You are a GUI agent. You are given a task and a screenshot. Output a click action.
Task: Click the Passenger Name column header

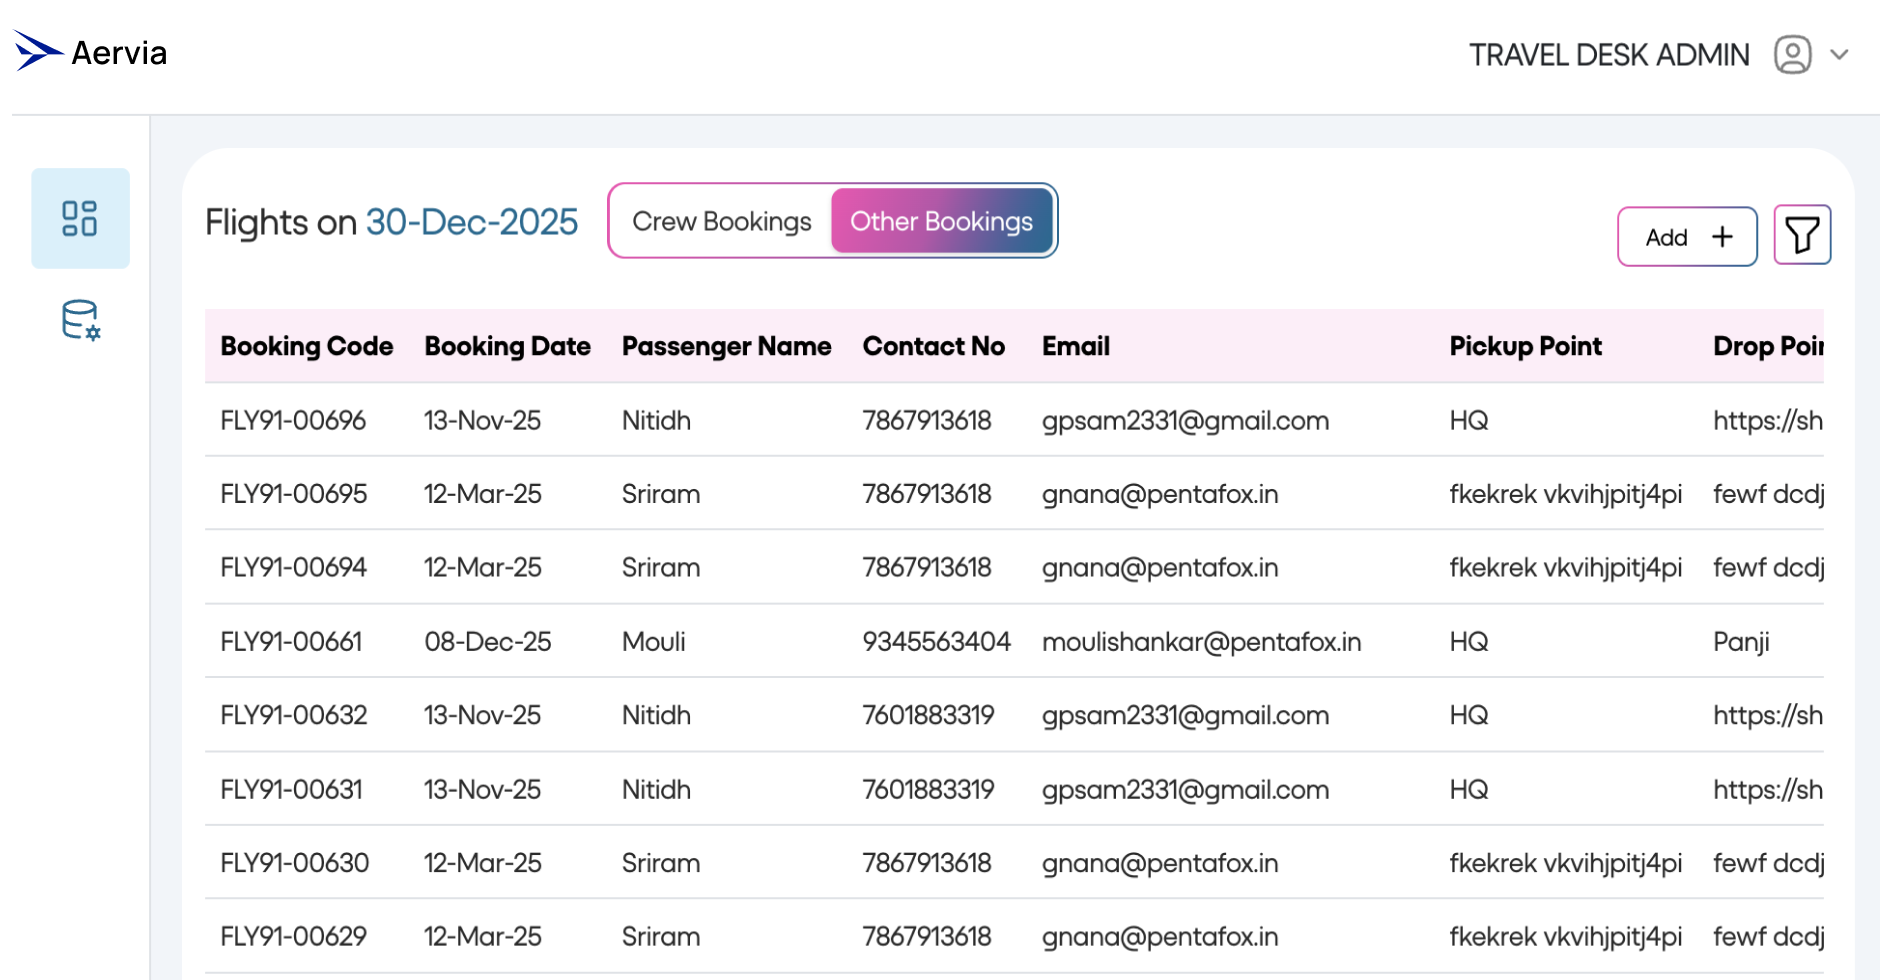tap(727, 346)
